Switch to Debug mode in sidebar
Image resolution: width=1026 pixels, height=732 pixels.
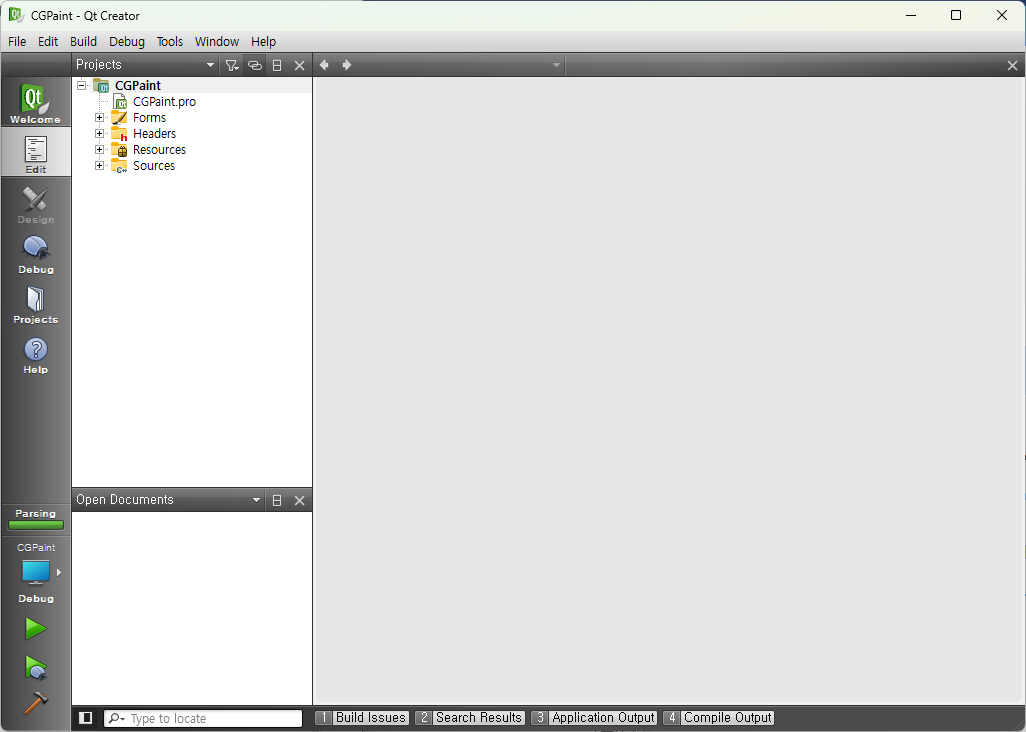coord(35,254)
